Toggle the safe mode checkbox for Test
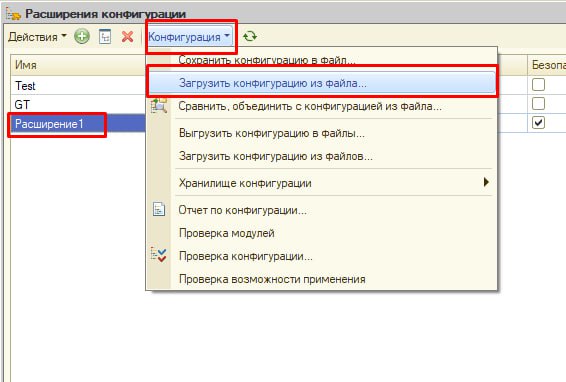The height and width of the screenshot is (382, 566). pos(538,85)
